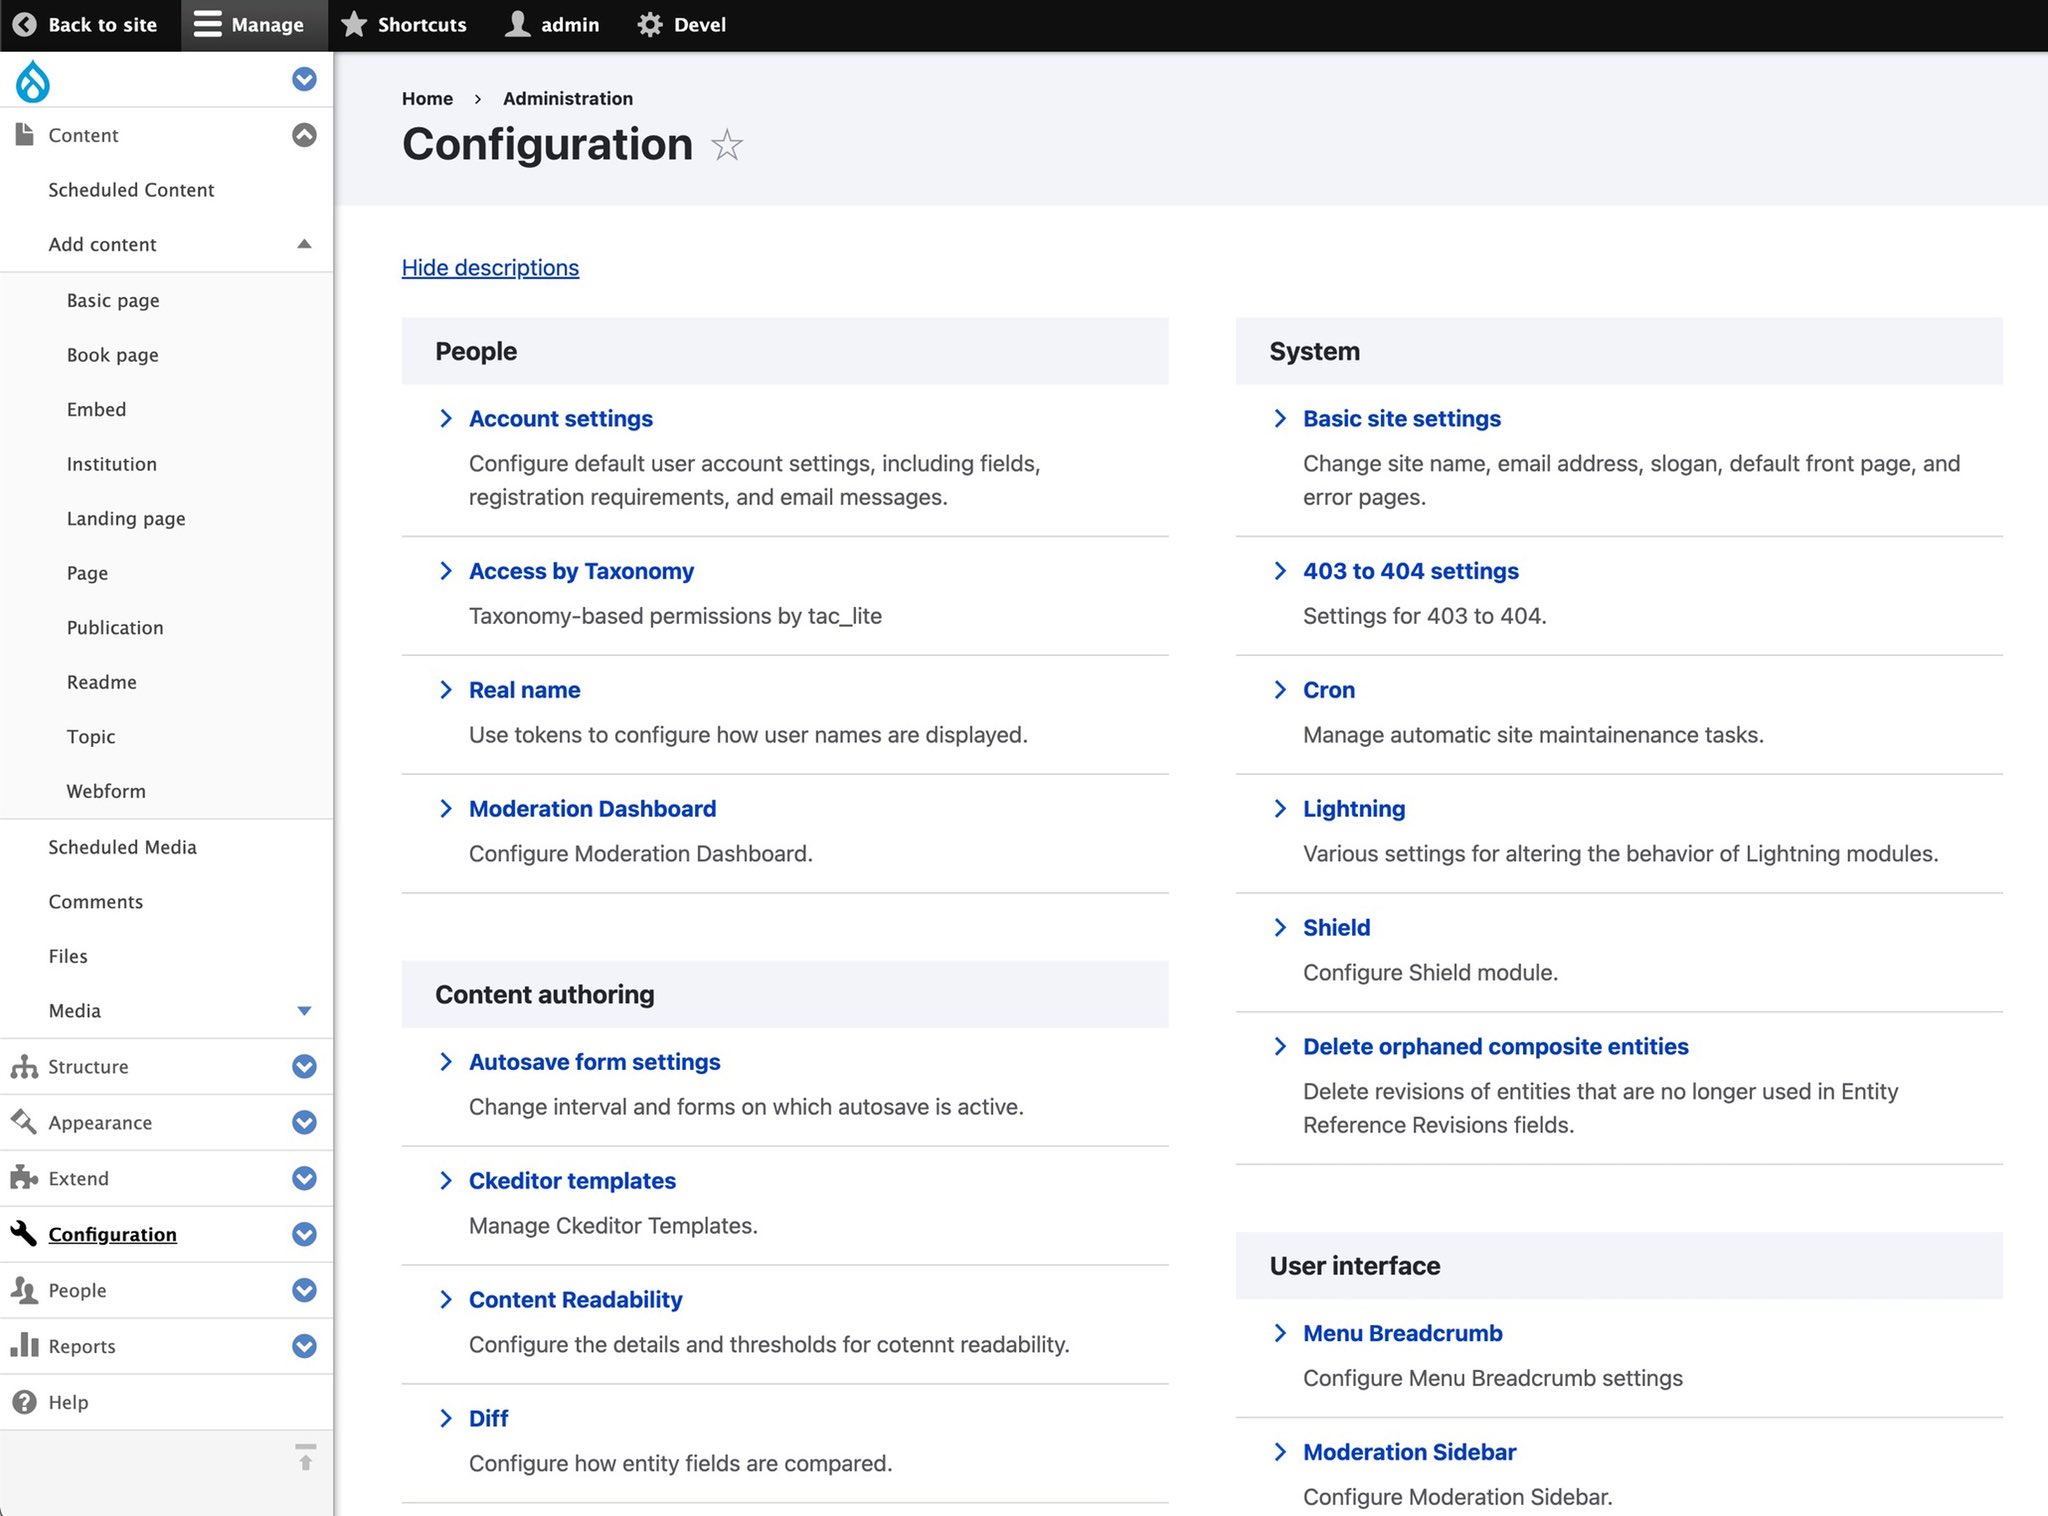Open Shield configuration link

1336,928
